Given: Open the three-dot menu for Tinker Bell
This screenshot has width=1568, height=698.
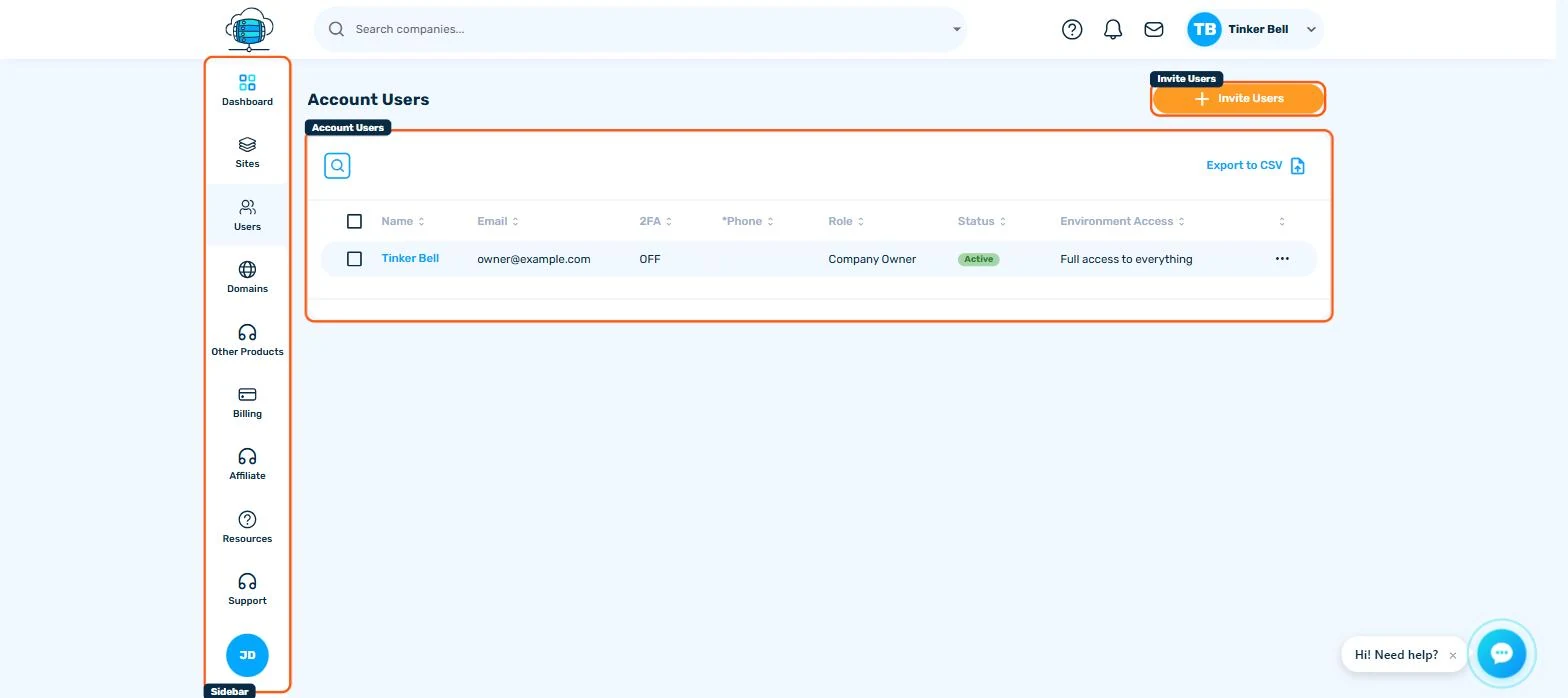Looking at the screenshot, I should tap(1282, 259).
